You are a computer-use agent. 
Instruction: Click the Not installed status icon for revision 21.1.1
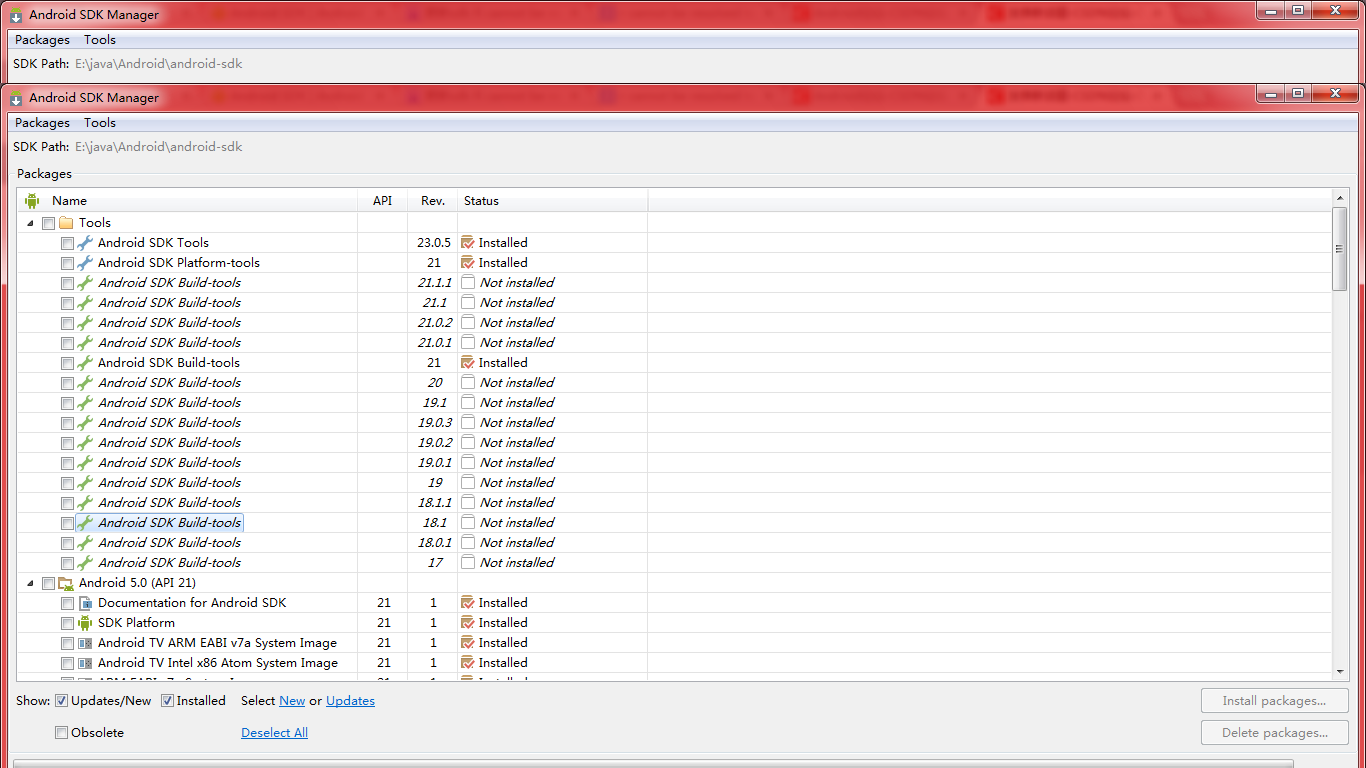point(467,282)
